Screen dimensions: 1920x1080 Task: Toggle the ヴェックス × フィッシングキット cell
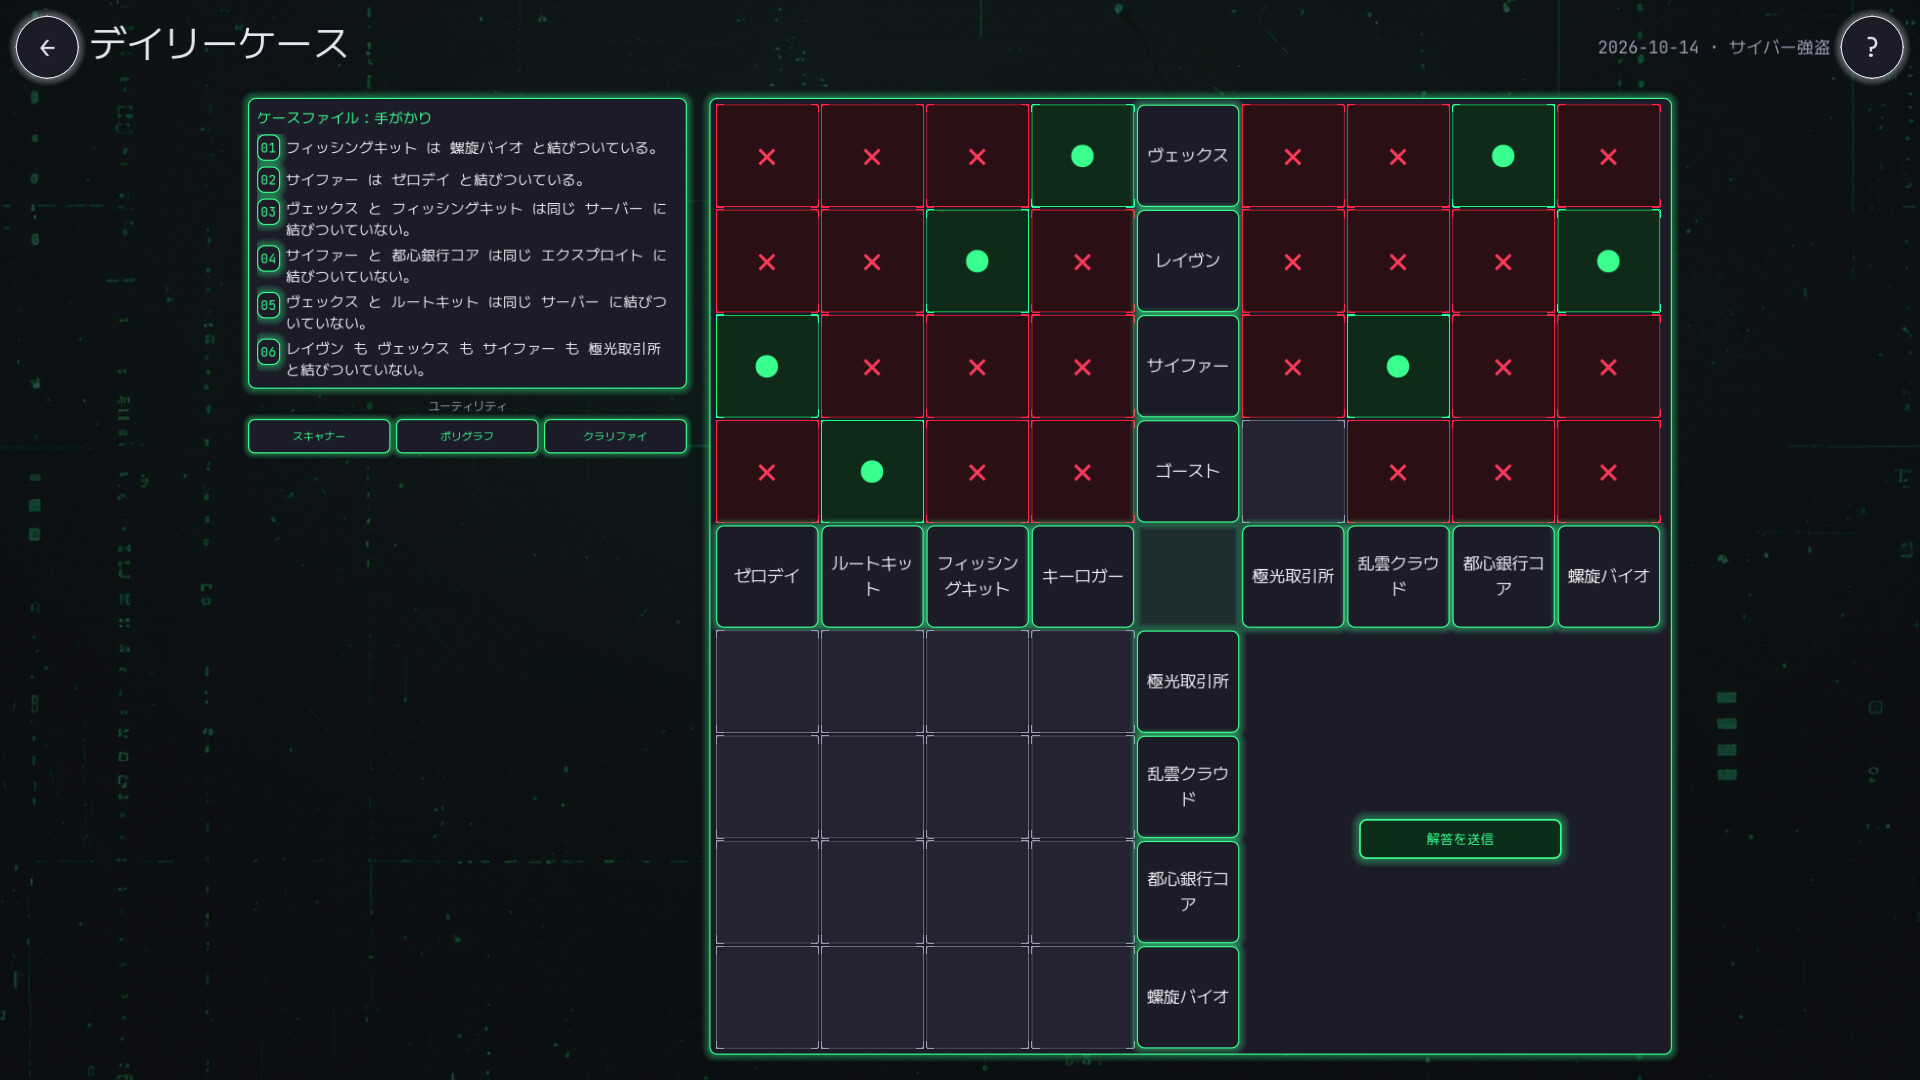click(x=977, y=156)
